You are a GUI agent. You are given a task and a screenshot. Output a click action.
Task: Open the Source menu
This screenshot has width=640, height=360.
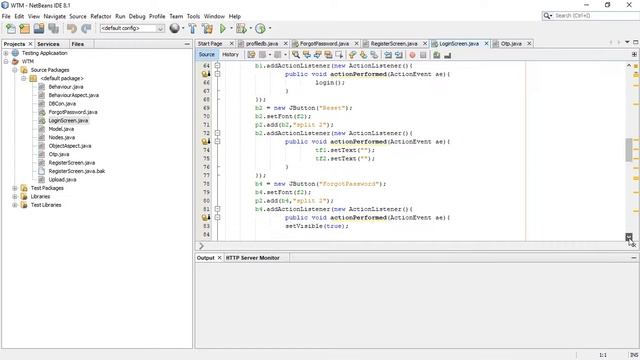click(78, 16)
